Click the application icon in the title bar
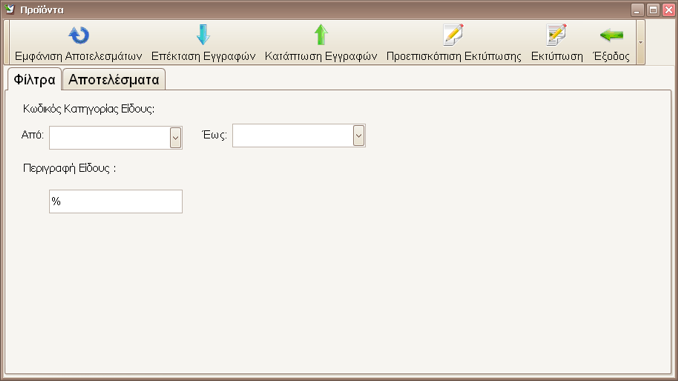The width and height of the screenshot is (678, 381). click(10, 9)
